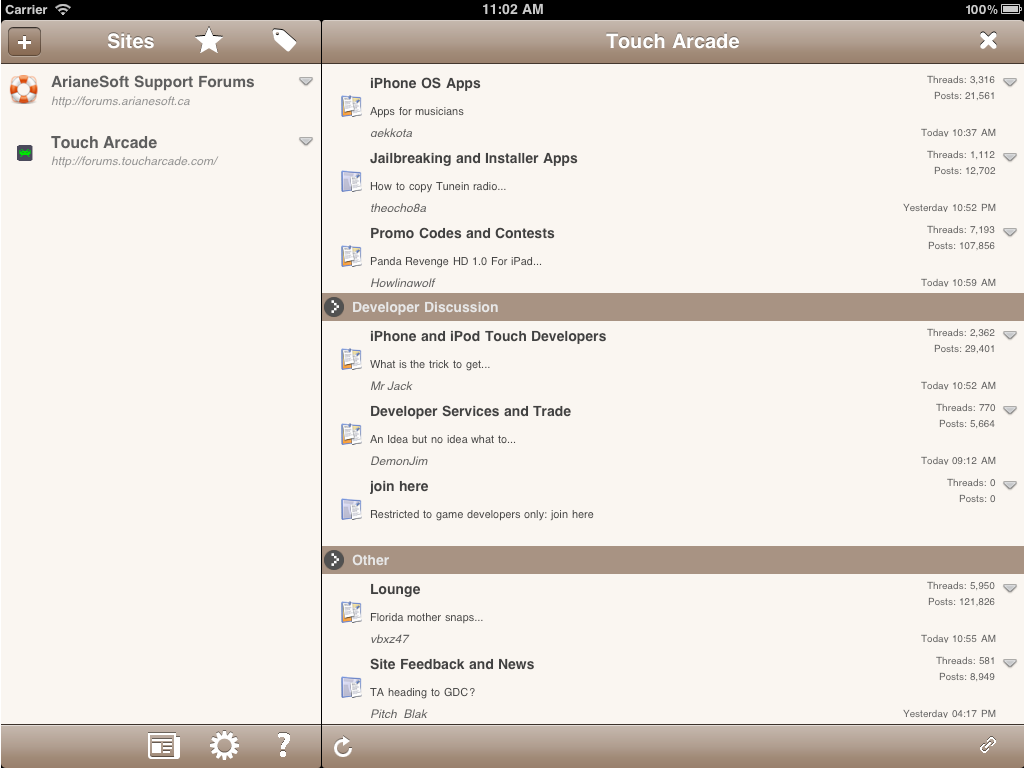Refresh the Touch Arcade forum list
Viewport: 1024px width, 768px height.
pos(343,746)
